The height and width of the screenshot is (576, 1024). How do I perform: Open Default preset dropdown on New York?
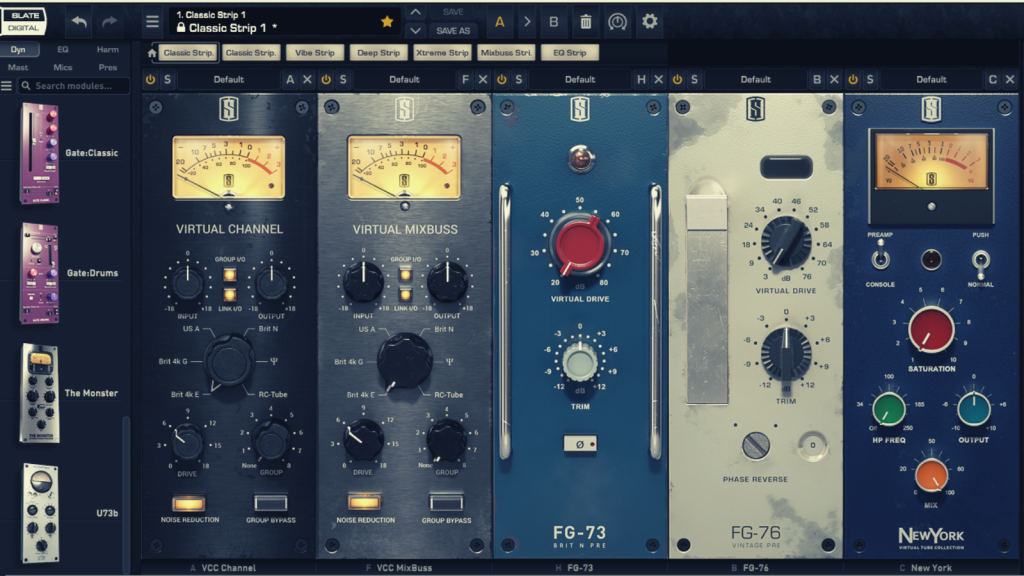click(x=931, y=79)
